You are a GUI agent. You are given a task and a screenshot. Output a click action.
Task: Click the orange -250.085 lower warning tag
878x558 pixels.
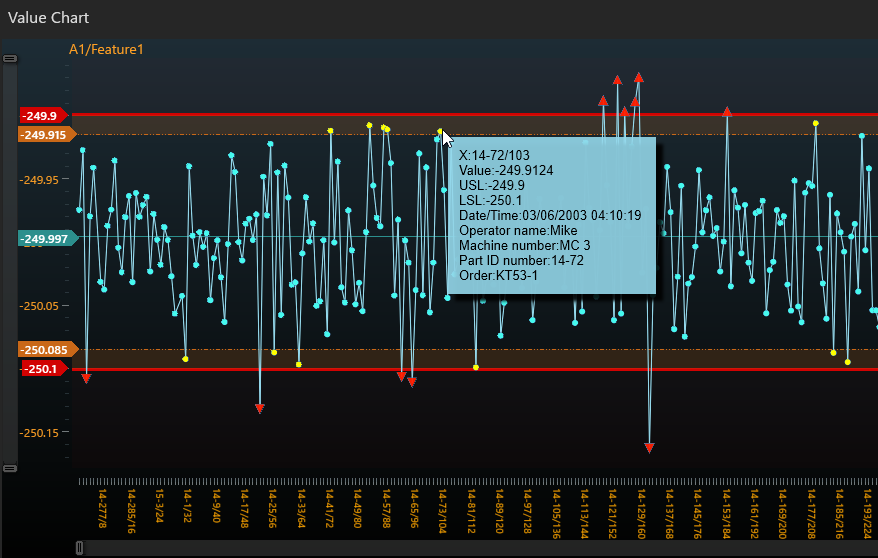click(x=45, y=350)
